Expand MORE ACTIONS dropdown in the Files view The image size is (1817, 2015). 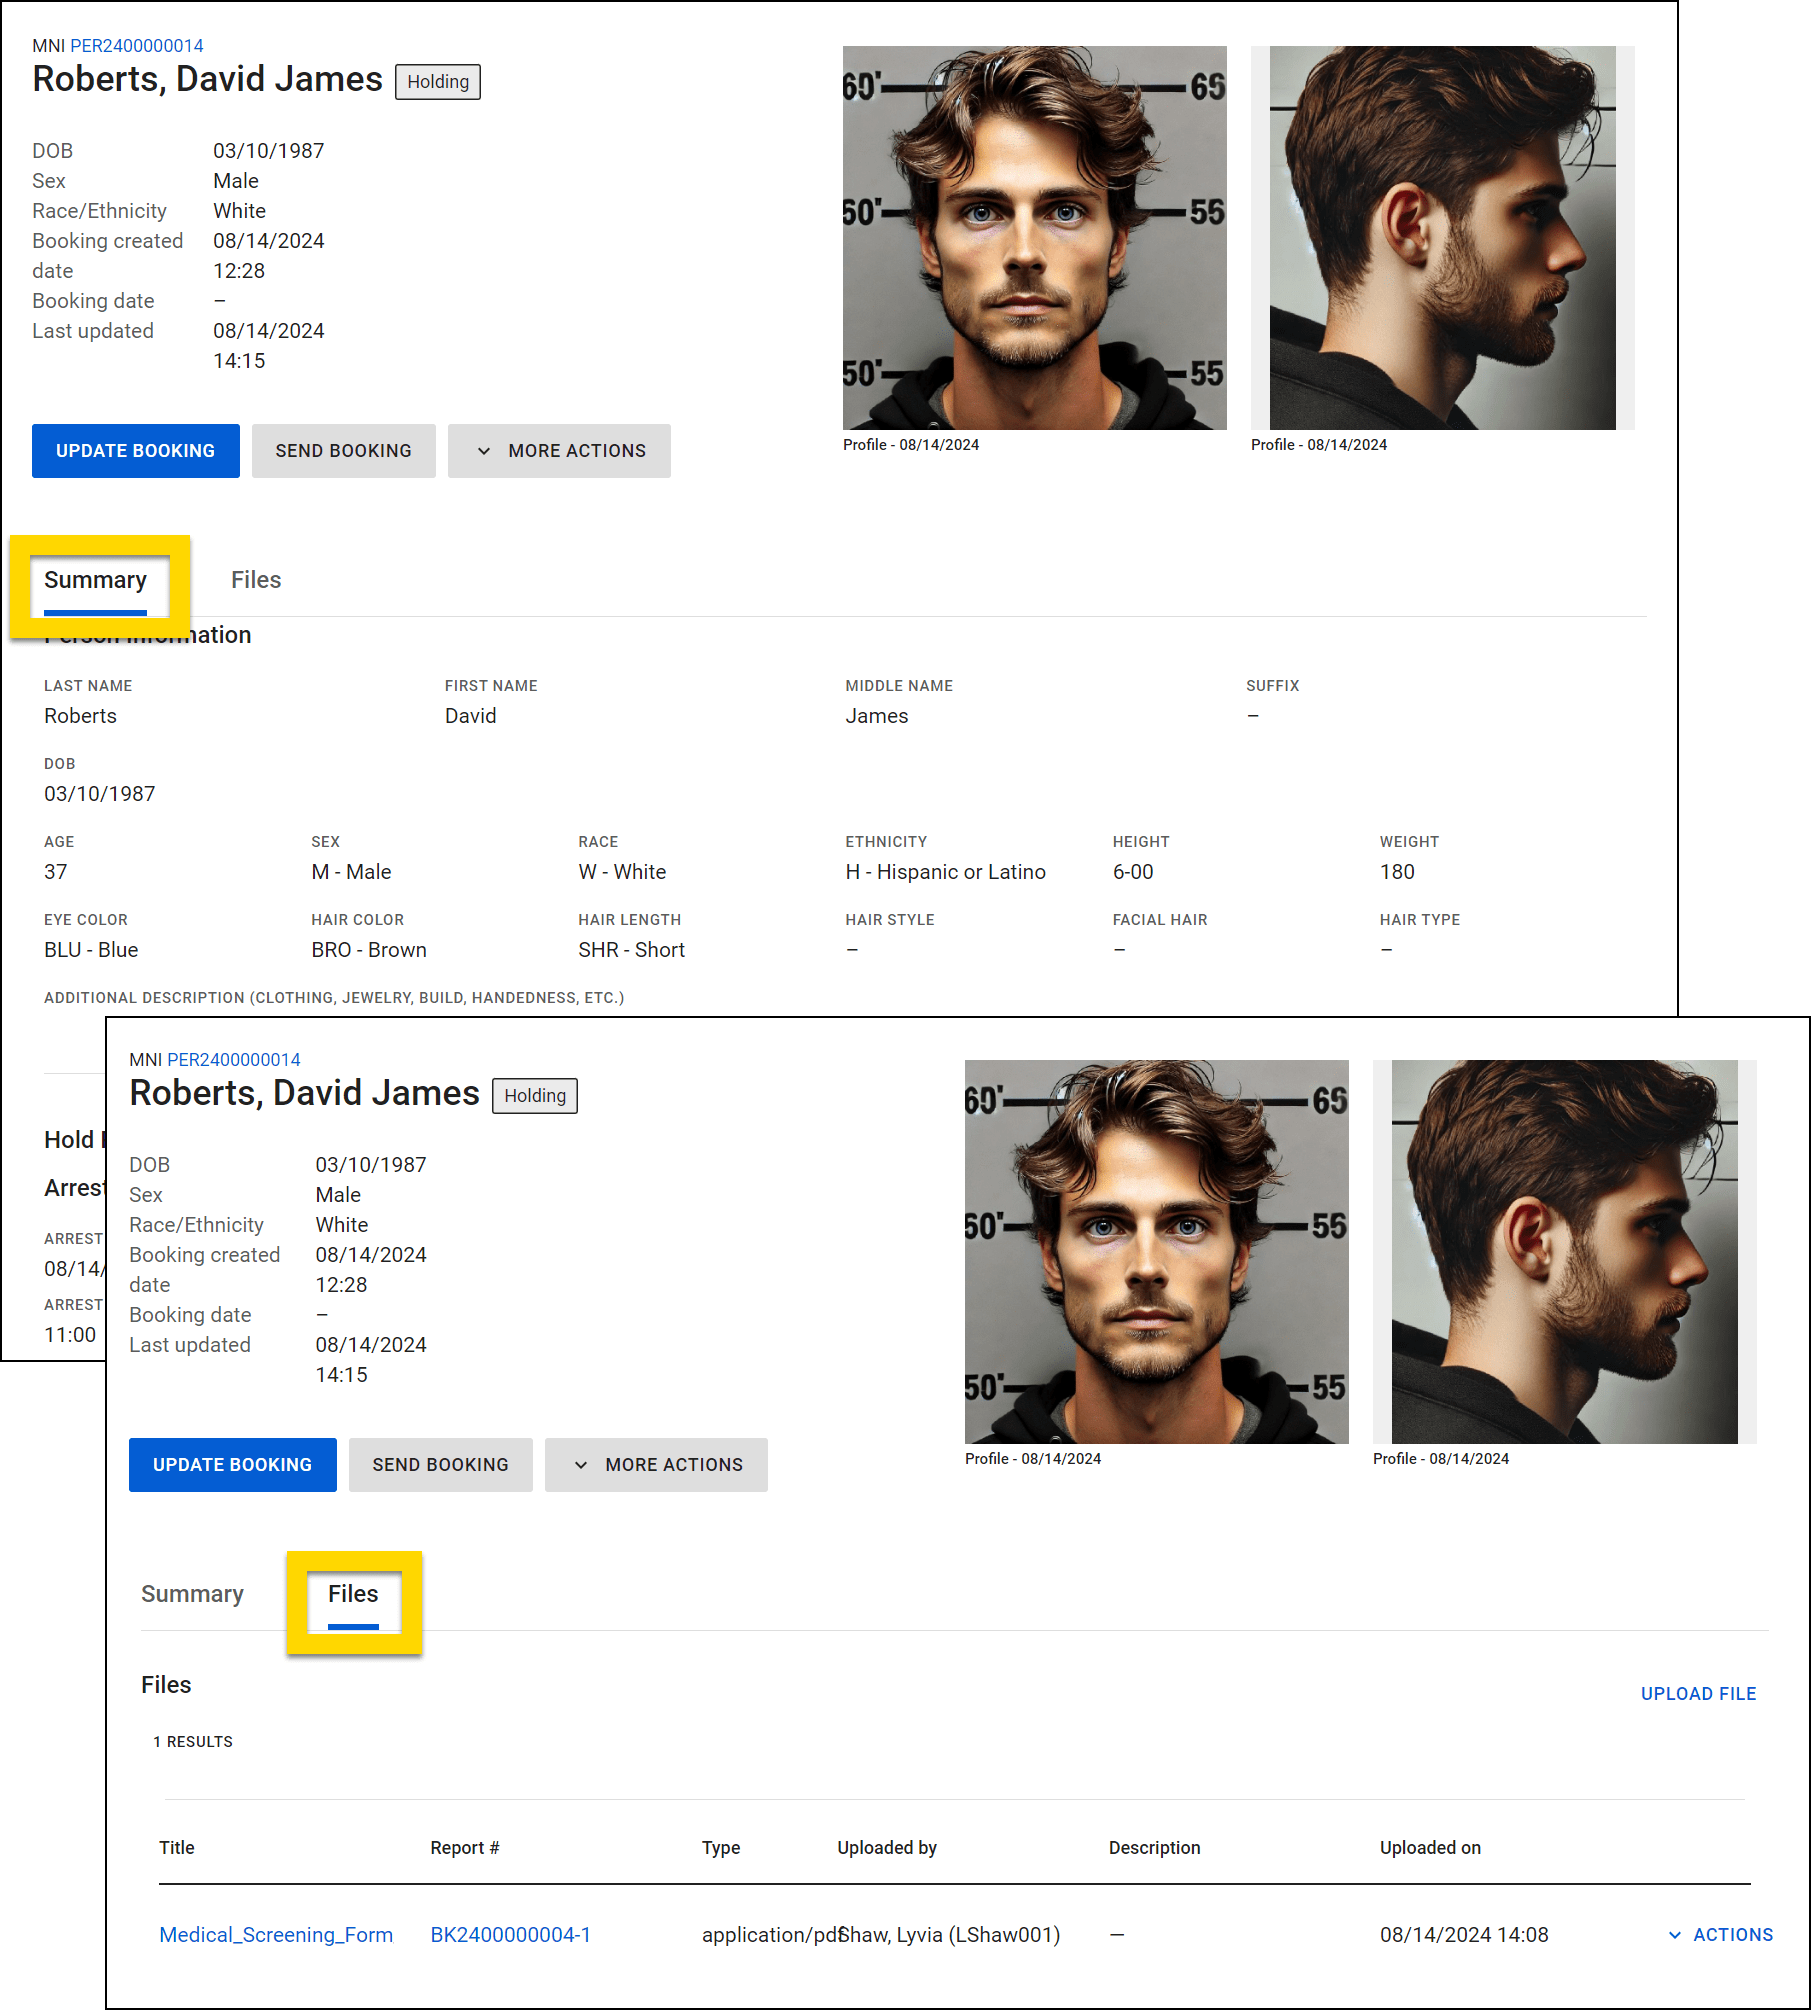656,1465
